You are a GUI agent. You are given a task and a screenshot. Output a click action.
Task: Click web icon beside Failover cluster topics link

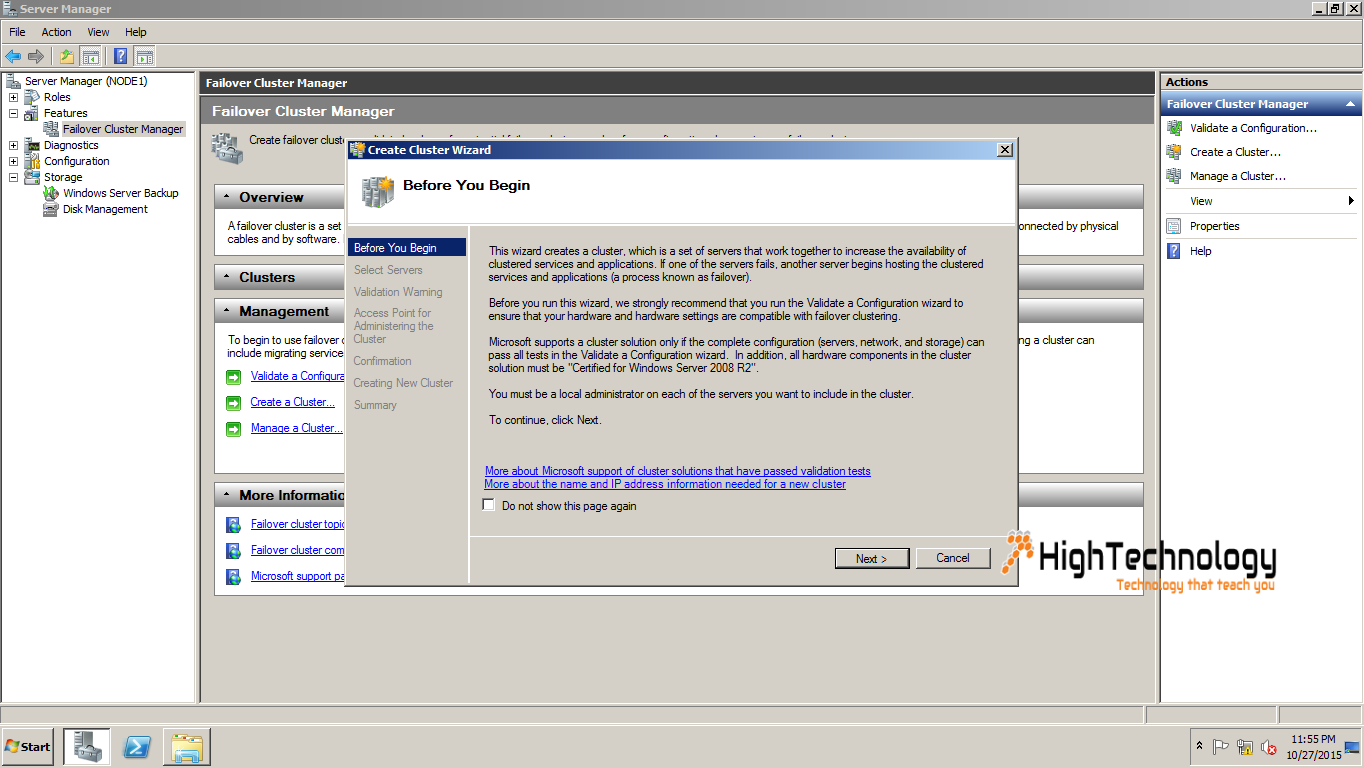click(233, 525)
